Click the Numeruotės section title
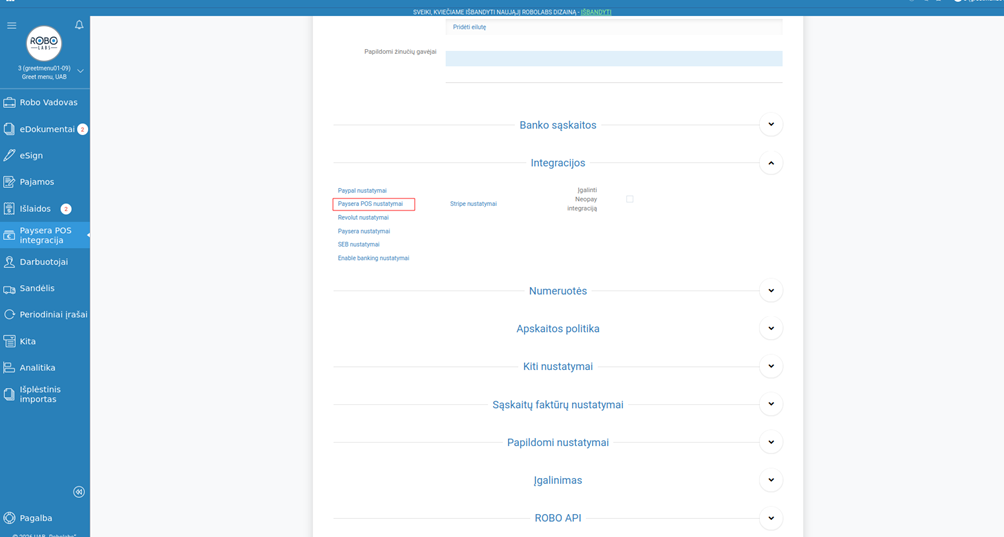This screenshot has height=537, width=1004. pos(558,291)
